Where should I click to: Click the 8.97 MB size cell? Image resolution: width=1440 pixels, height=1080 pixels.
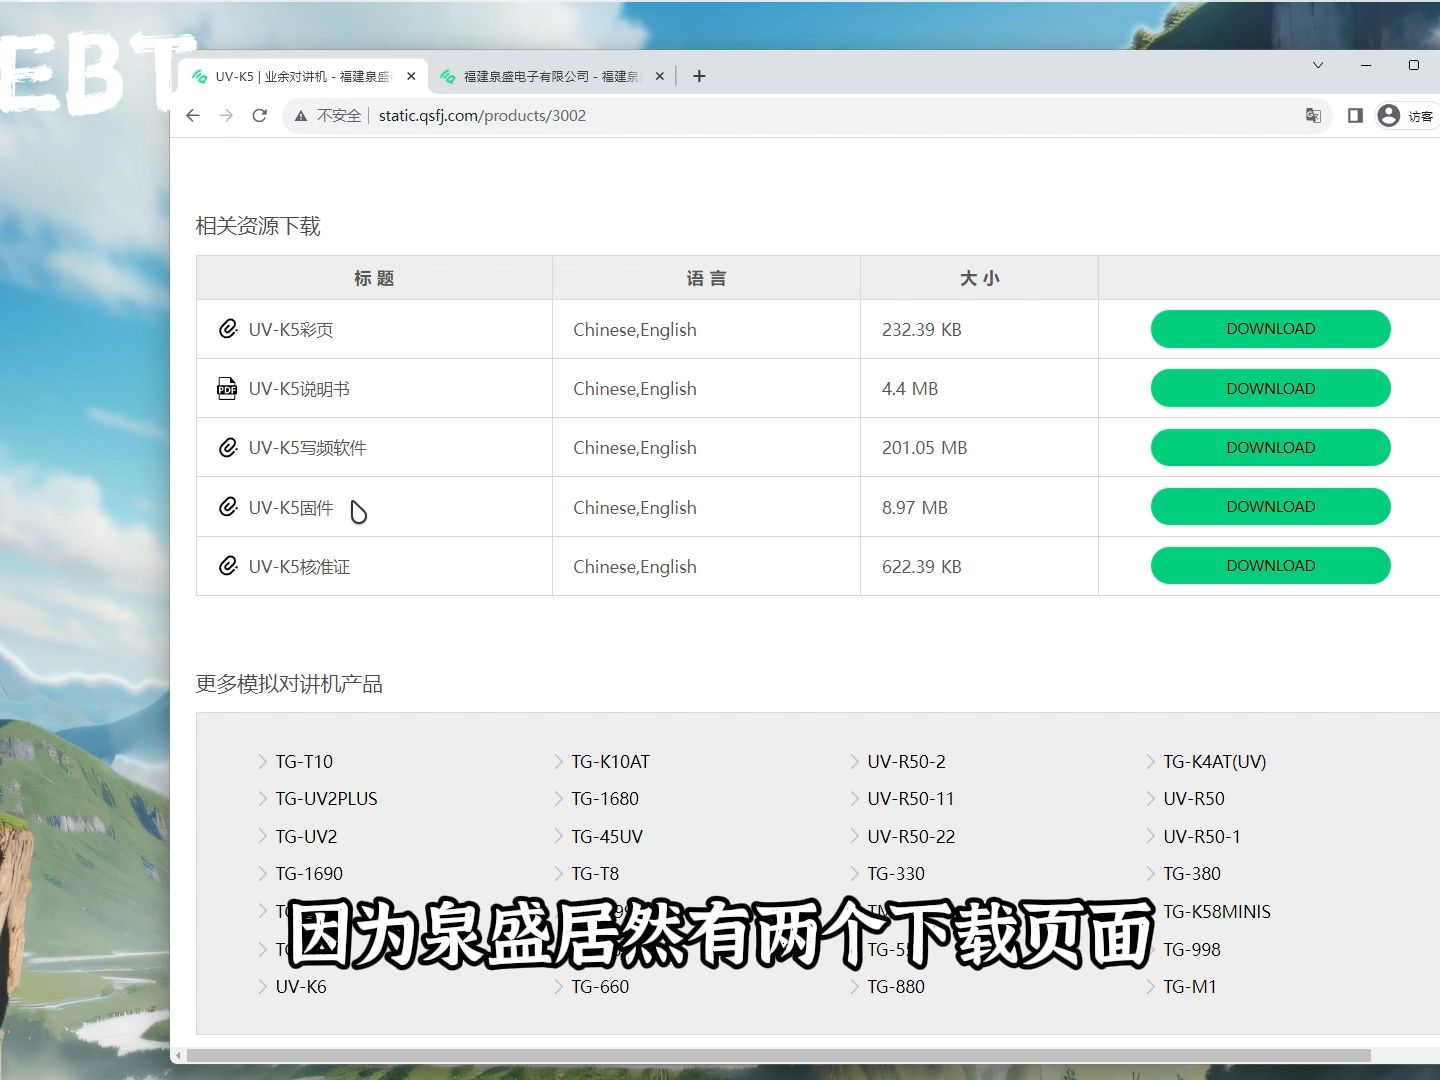pyautogui.click(x=979, y=507)
